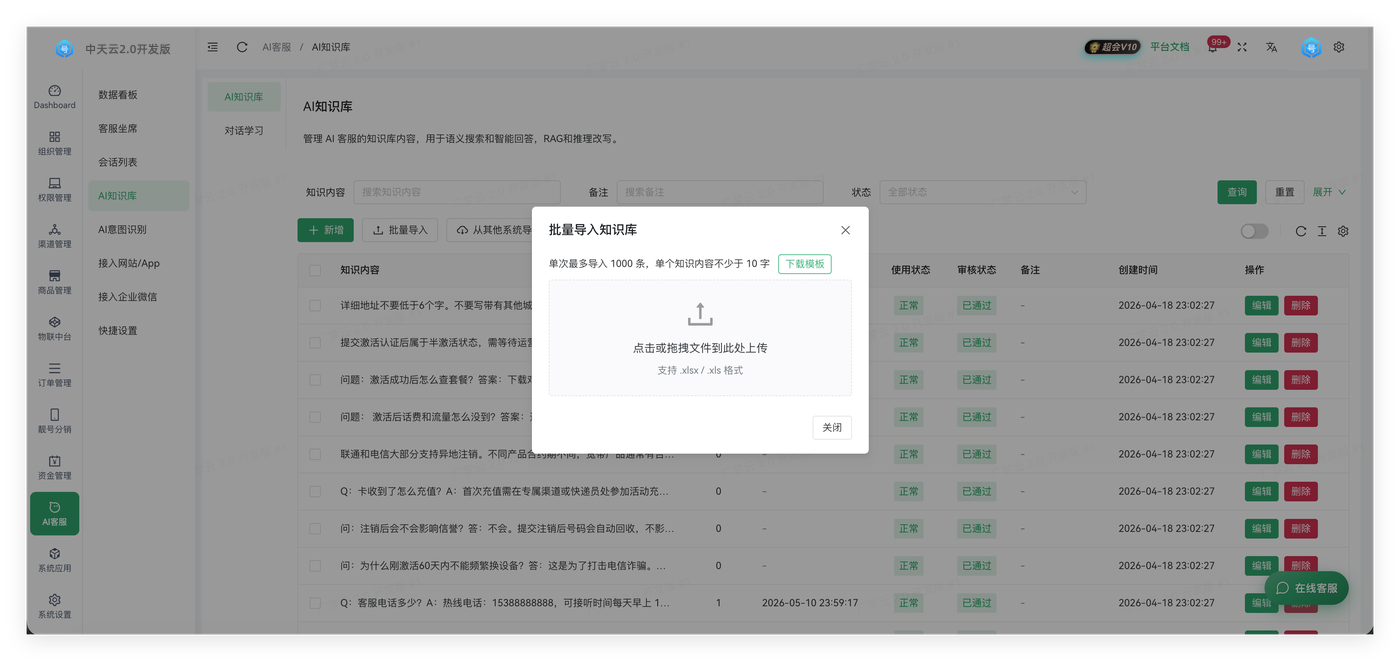Switch to the AI知识库 tab
Screen dimensions: 1400x661
point(244,97)
